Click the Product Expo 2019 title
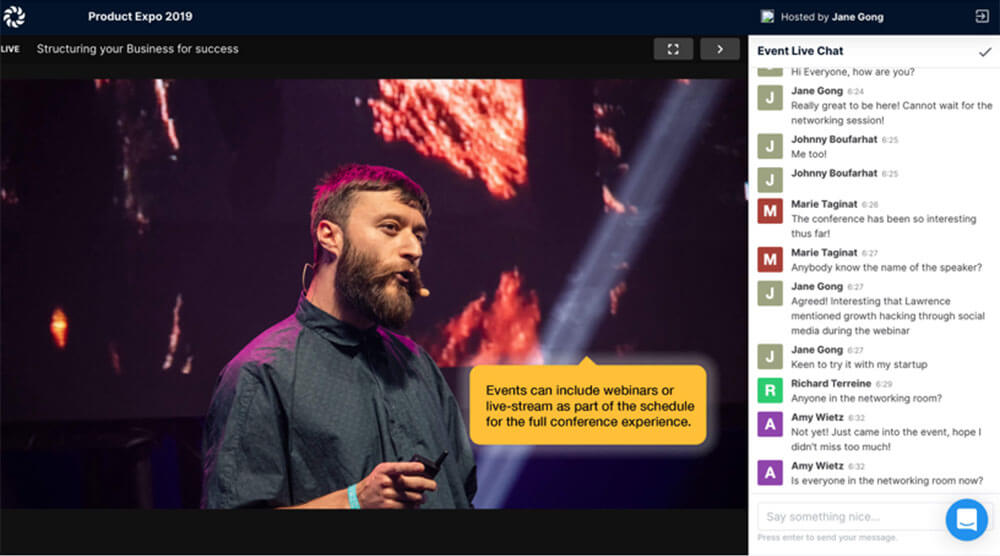 (140, 17)
